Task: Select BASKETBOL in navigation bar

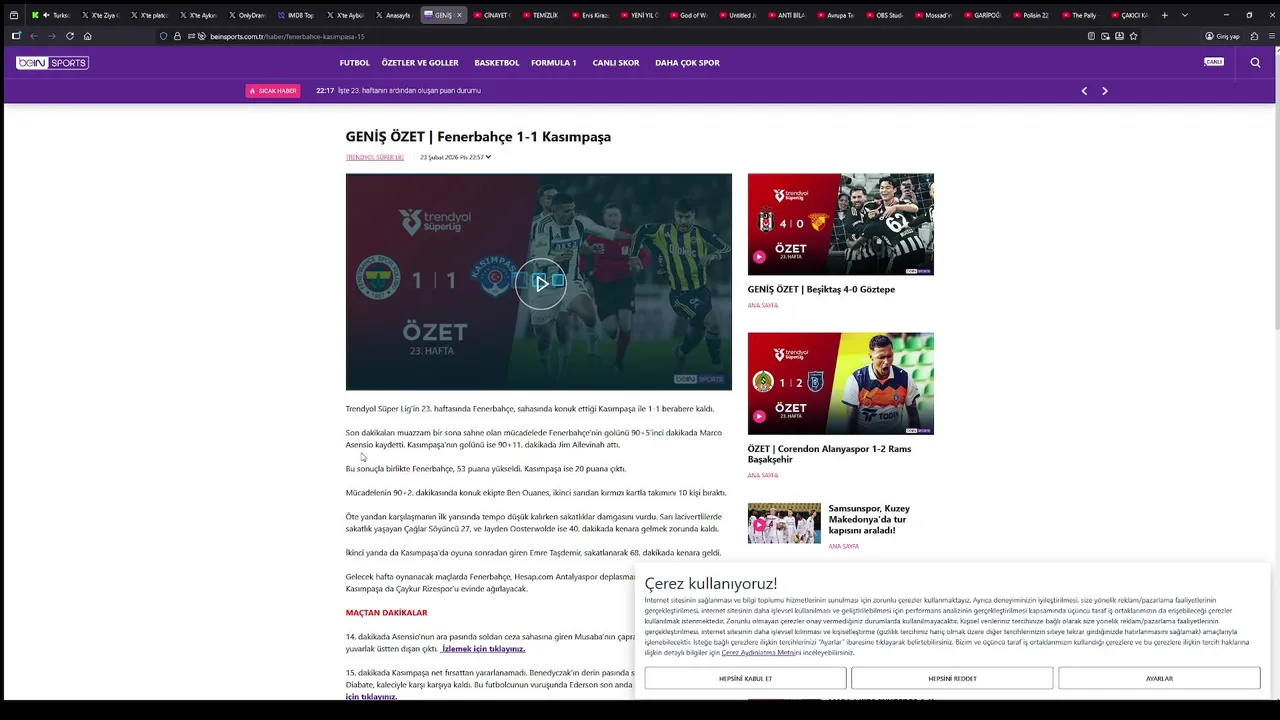Action: pyautogui.click(x=497, y=63)
